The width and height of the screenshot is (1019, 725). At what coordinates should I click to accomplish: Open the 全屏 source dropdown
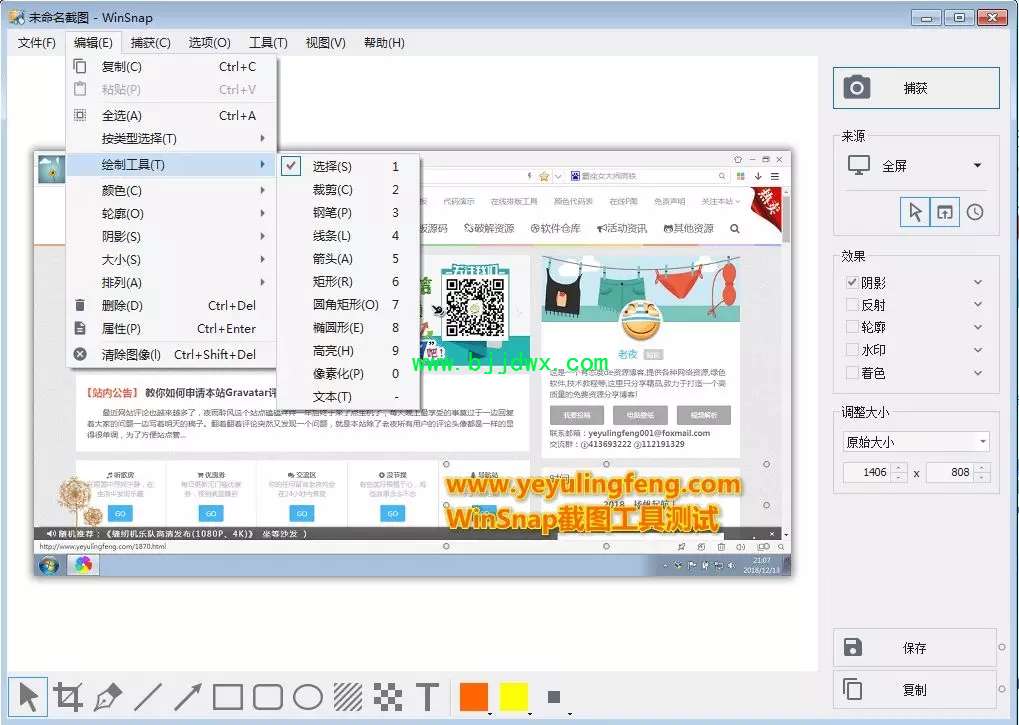918,166
